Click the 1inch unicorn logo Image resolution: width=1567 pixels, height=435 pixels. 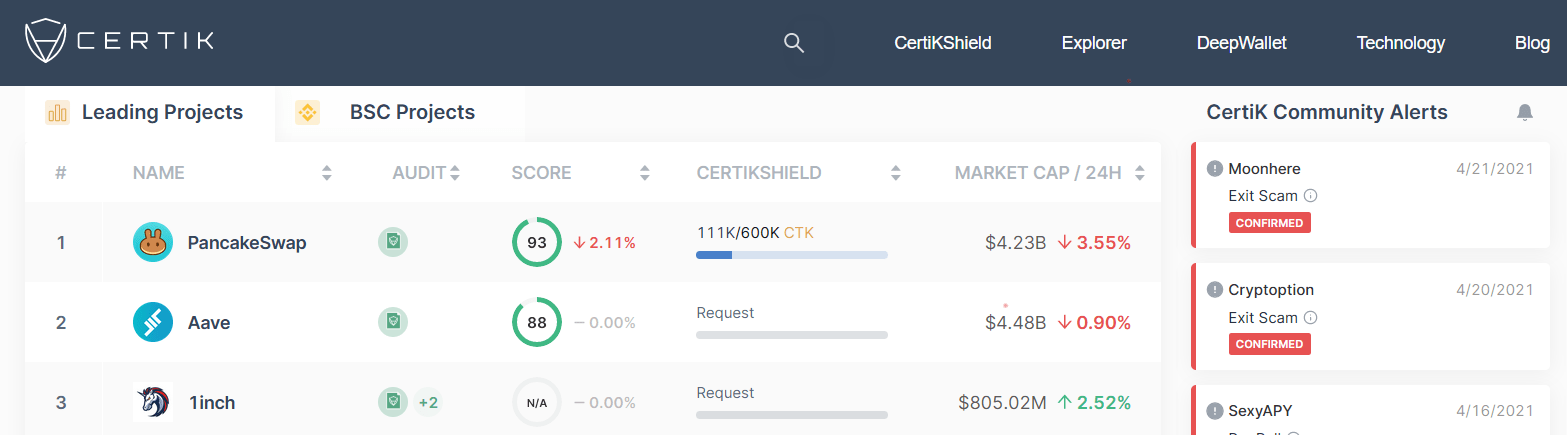pos(153,402)
